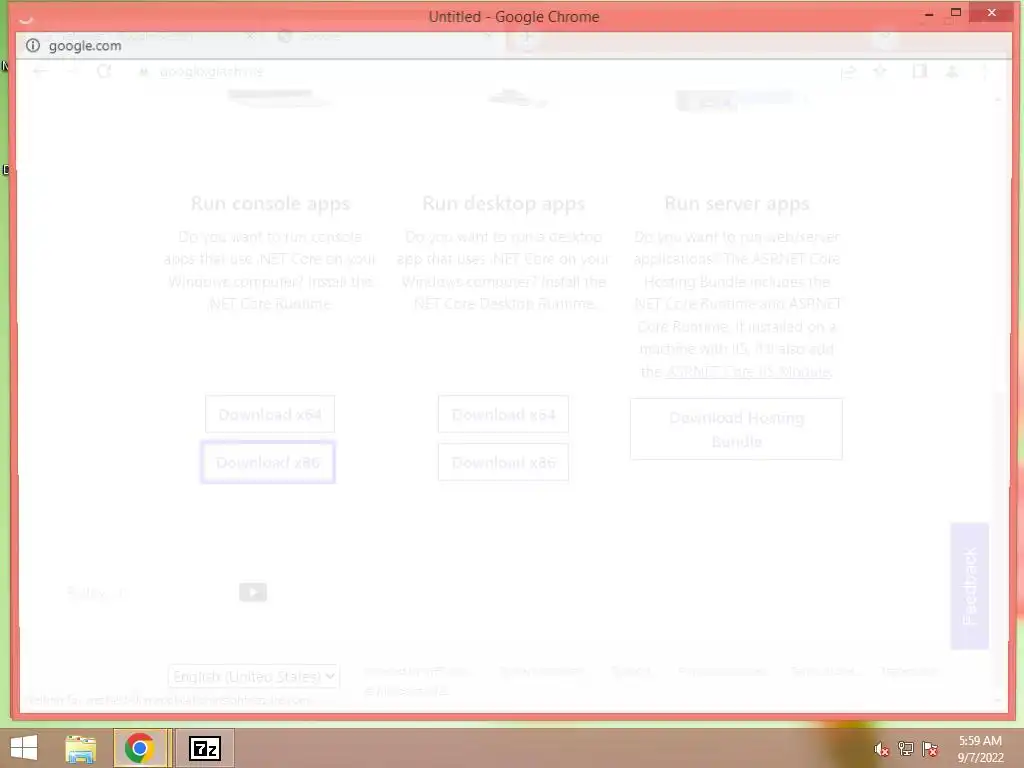Bookmark the page with the star icon

pyautogui.click(x=880, y=71)
